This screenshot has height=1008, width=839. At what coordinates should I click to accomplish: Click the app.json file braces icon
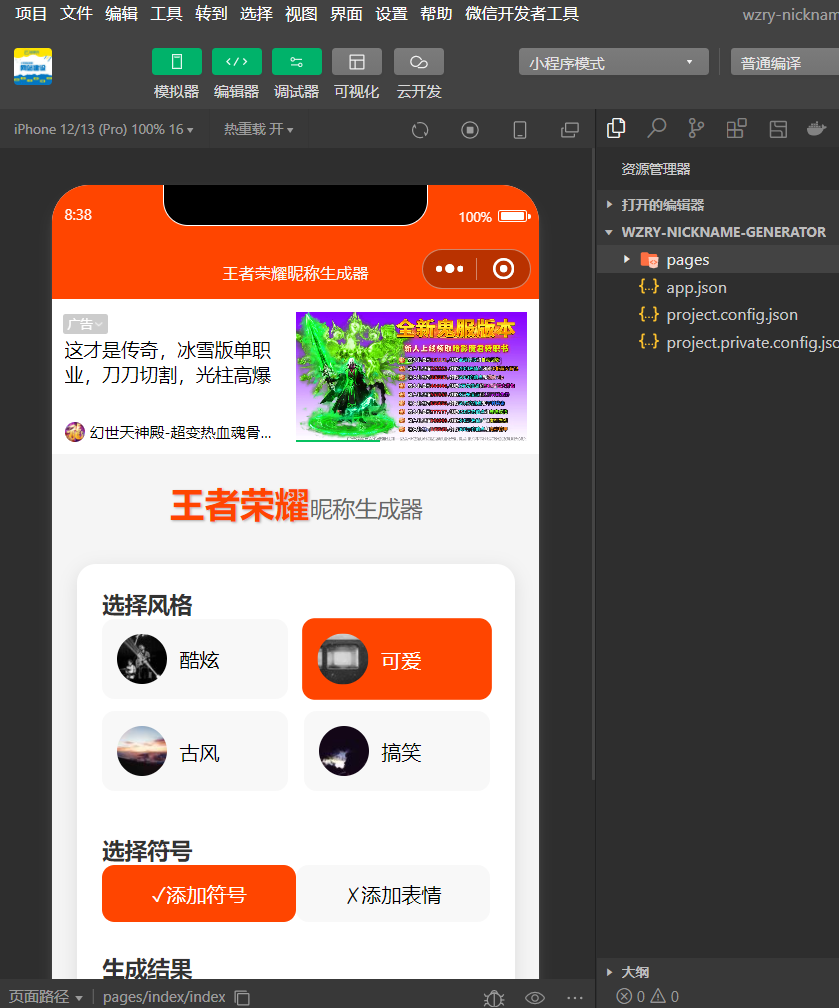(649, 287)
